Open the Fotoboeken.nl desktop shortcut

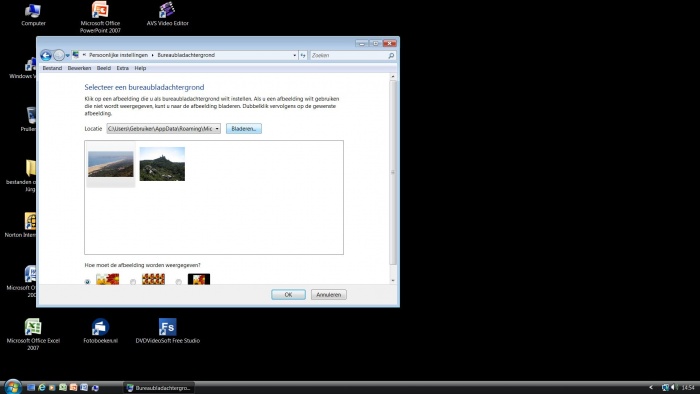click(100, 331)
